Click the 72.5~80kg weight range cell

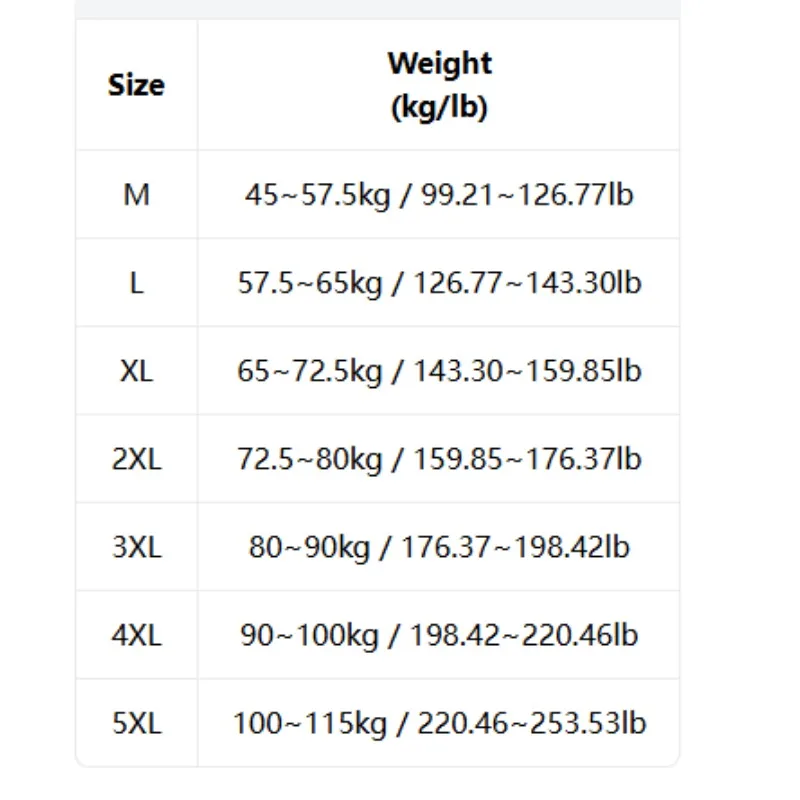coord(439,459)
